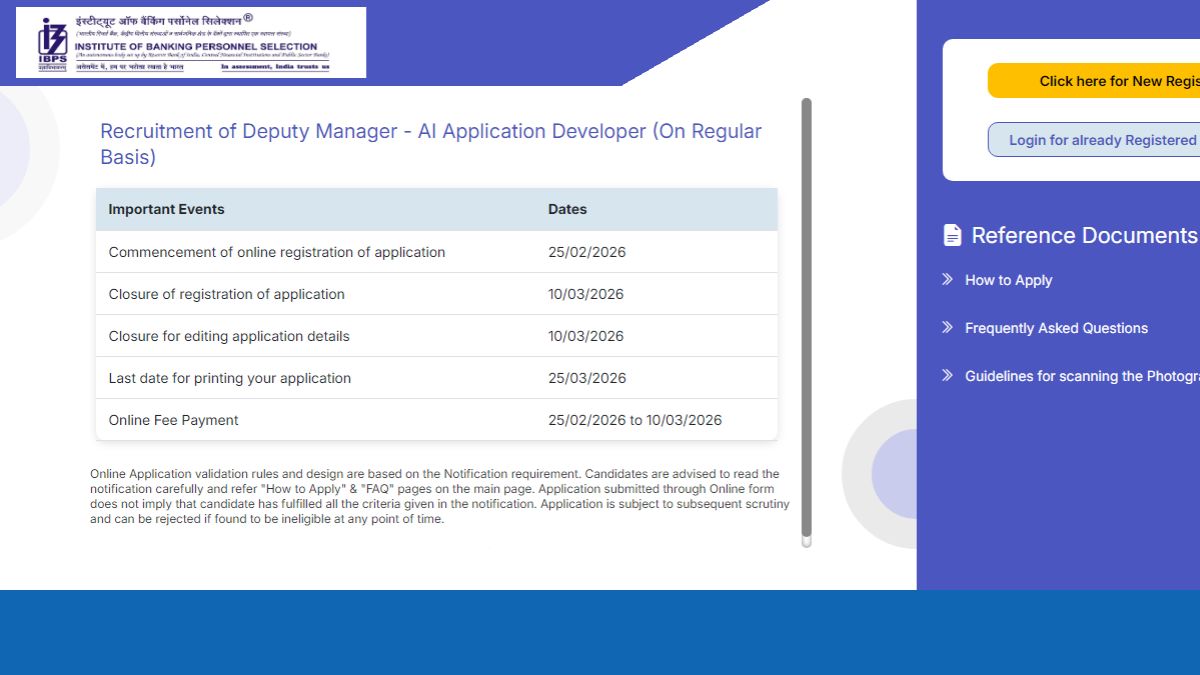This screenshot has height=675, width=1200.
Task: Click the Reference Documents page icon
Action: tap(951, 234)
